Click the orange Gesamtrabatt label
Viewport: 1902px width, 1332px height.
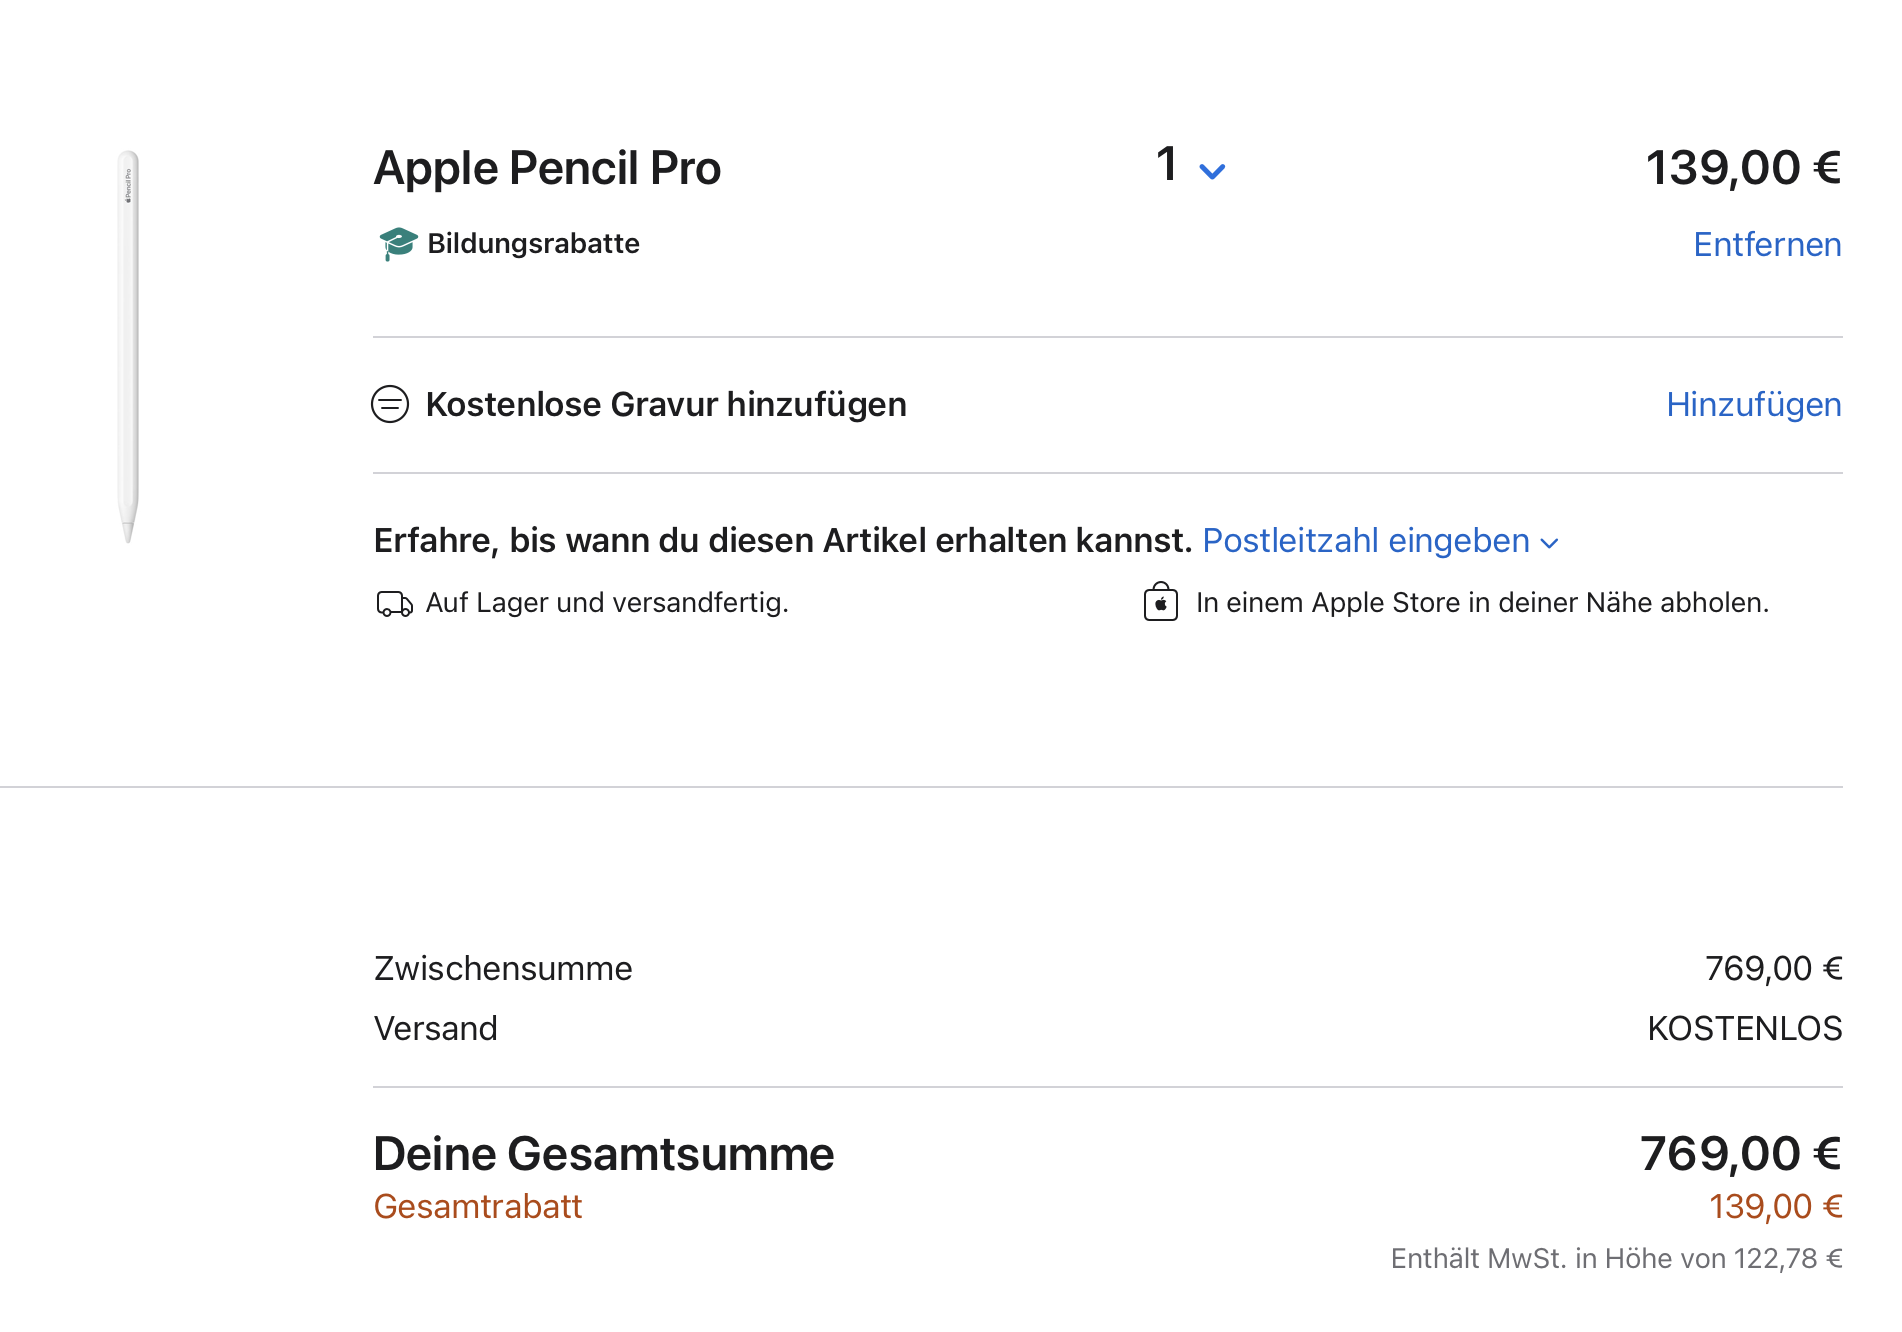478,1207
